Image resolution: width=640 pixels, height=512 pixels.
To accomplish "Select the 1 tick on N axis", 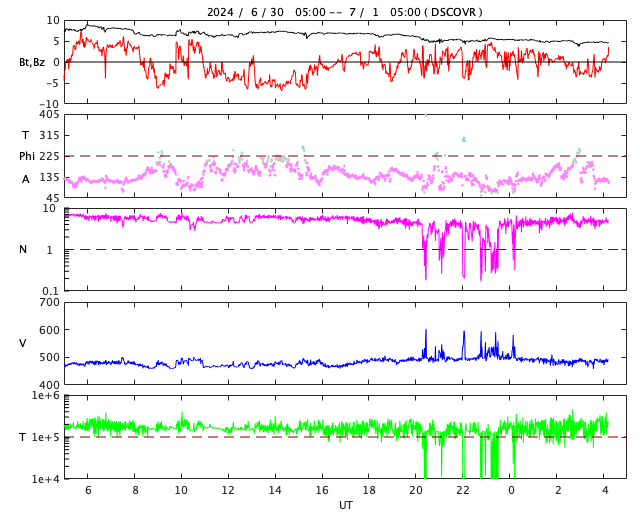I will click(50, 249).
